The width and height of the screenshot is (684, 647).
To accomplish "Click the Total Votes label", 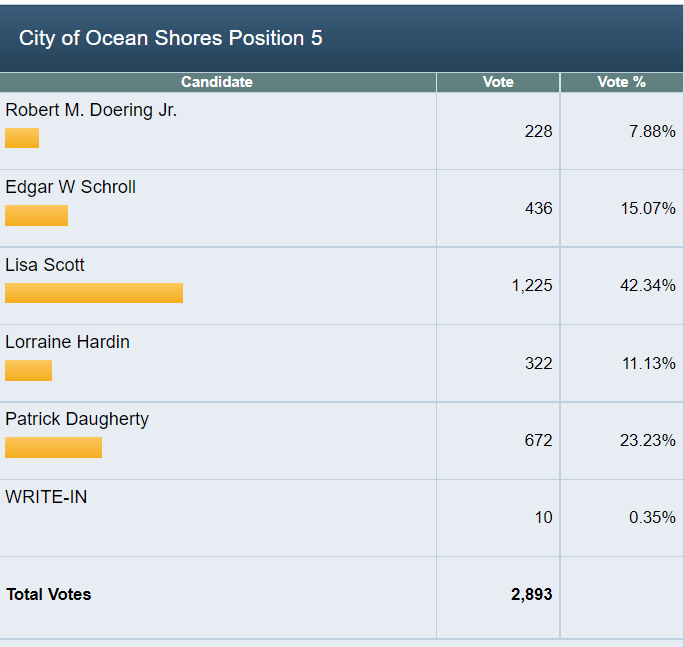I will pos(48,594).
